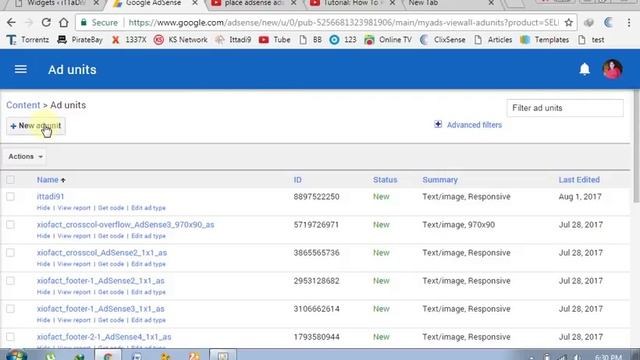Open xiofact_footer-2-1_AdSense4_1x1_as ad unit

pyautogui.click(x=104, y=337)
